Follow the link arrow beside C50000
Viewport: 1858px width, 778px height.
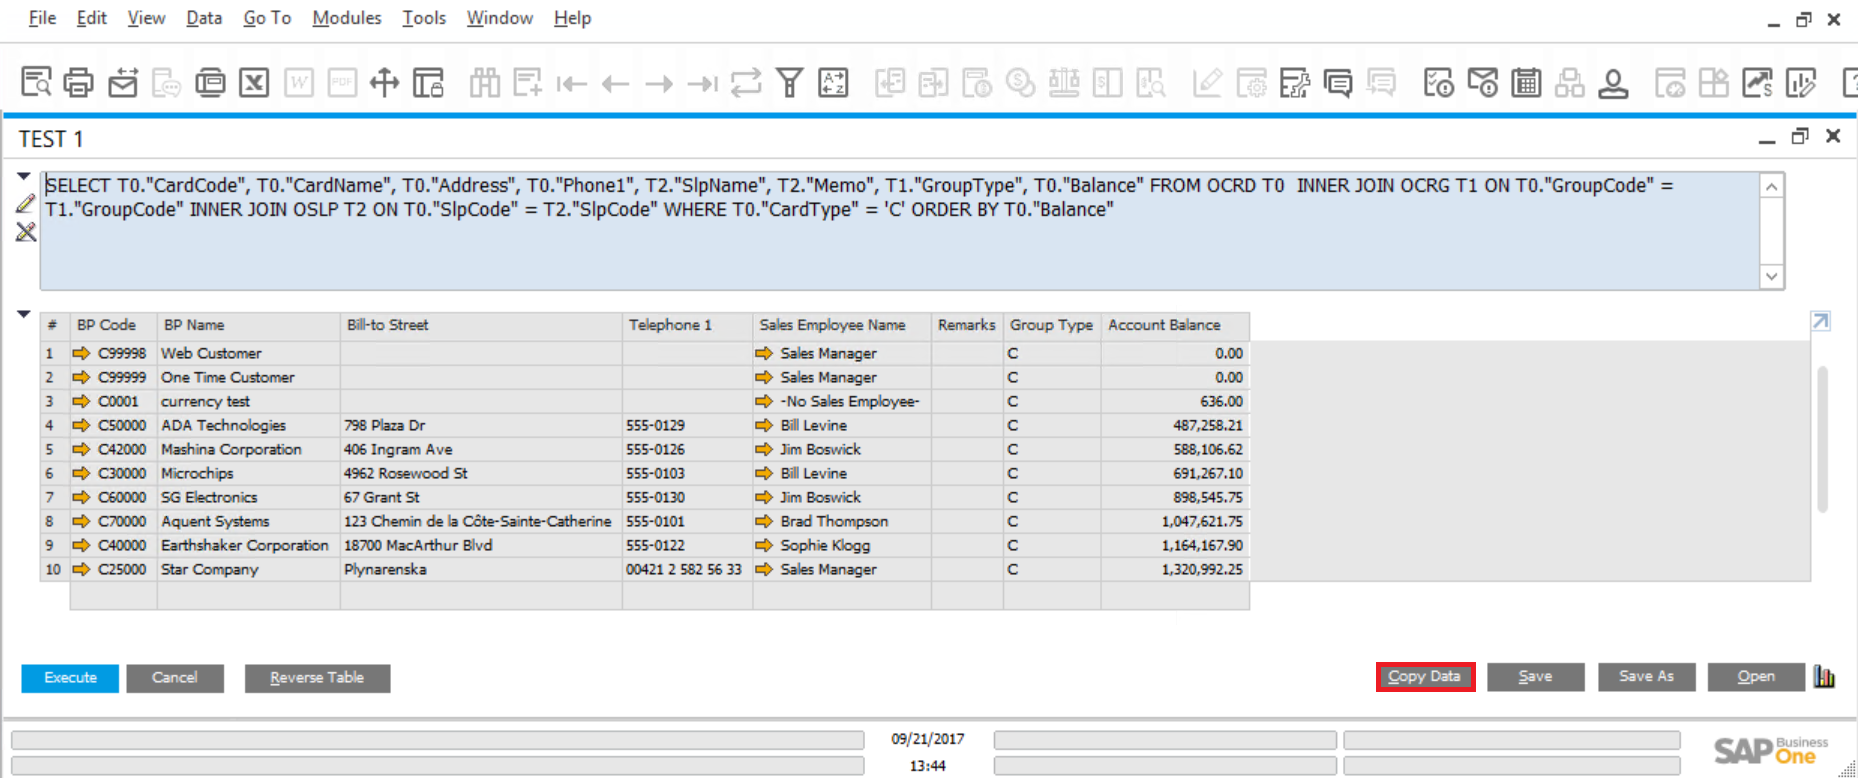point(82,425)
